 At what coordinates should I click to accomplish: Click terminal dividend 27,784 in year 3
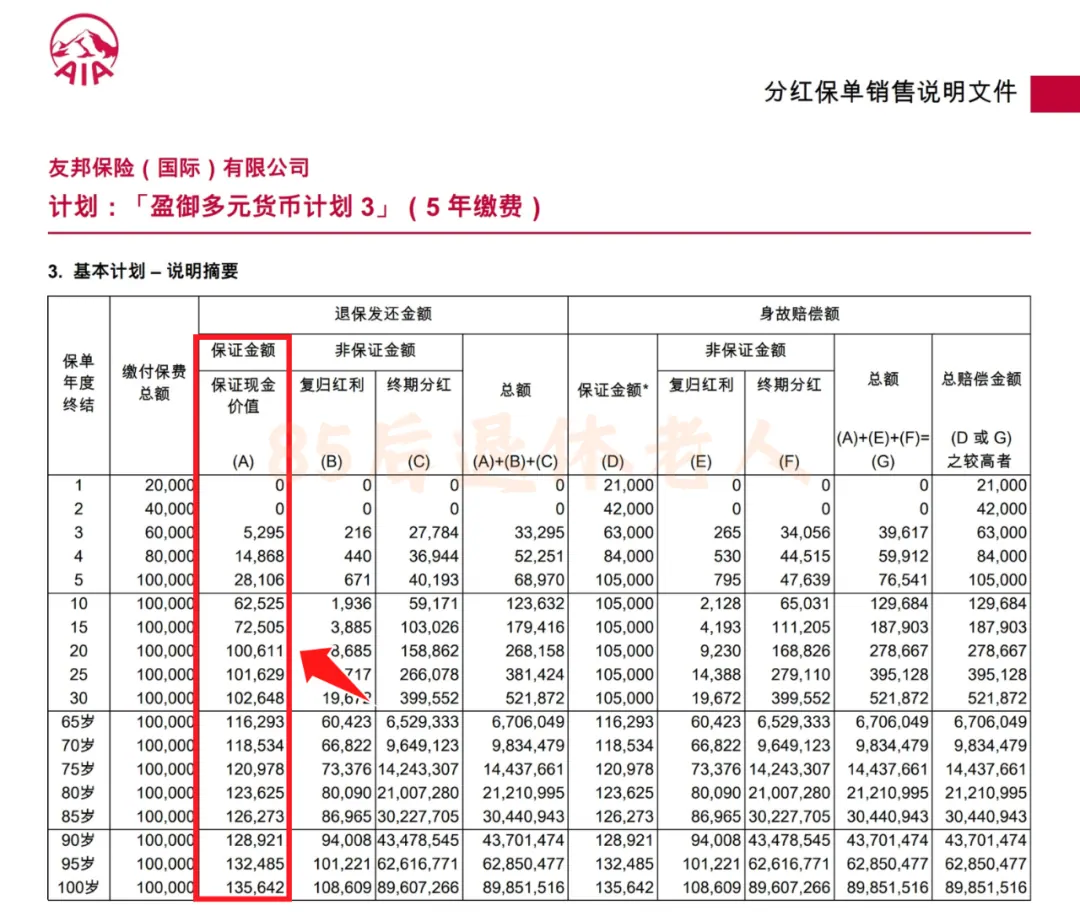coord(433,532)
